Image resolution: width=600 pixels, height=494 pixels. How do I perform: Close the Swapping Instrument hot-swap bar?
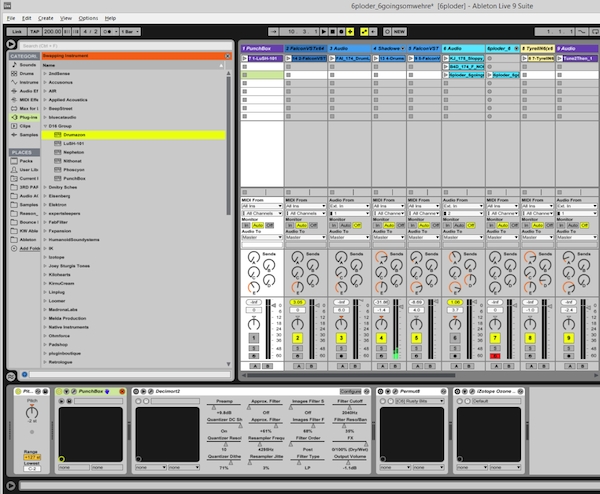[x=227, y=56]
